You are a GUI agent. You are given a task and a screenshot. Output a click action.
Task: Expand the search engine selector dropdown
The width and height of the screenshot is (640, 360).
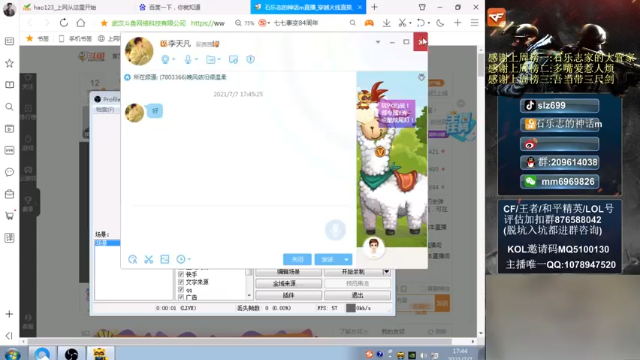269,23
